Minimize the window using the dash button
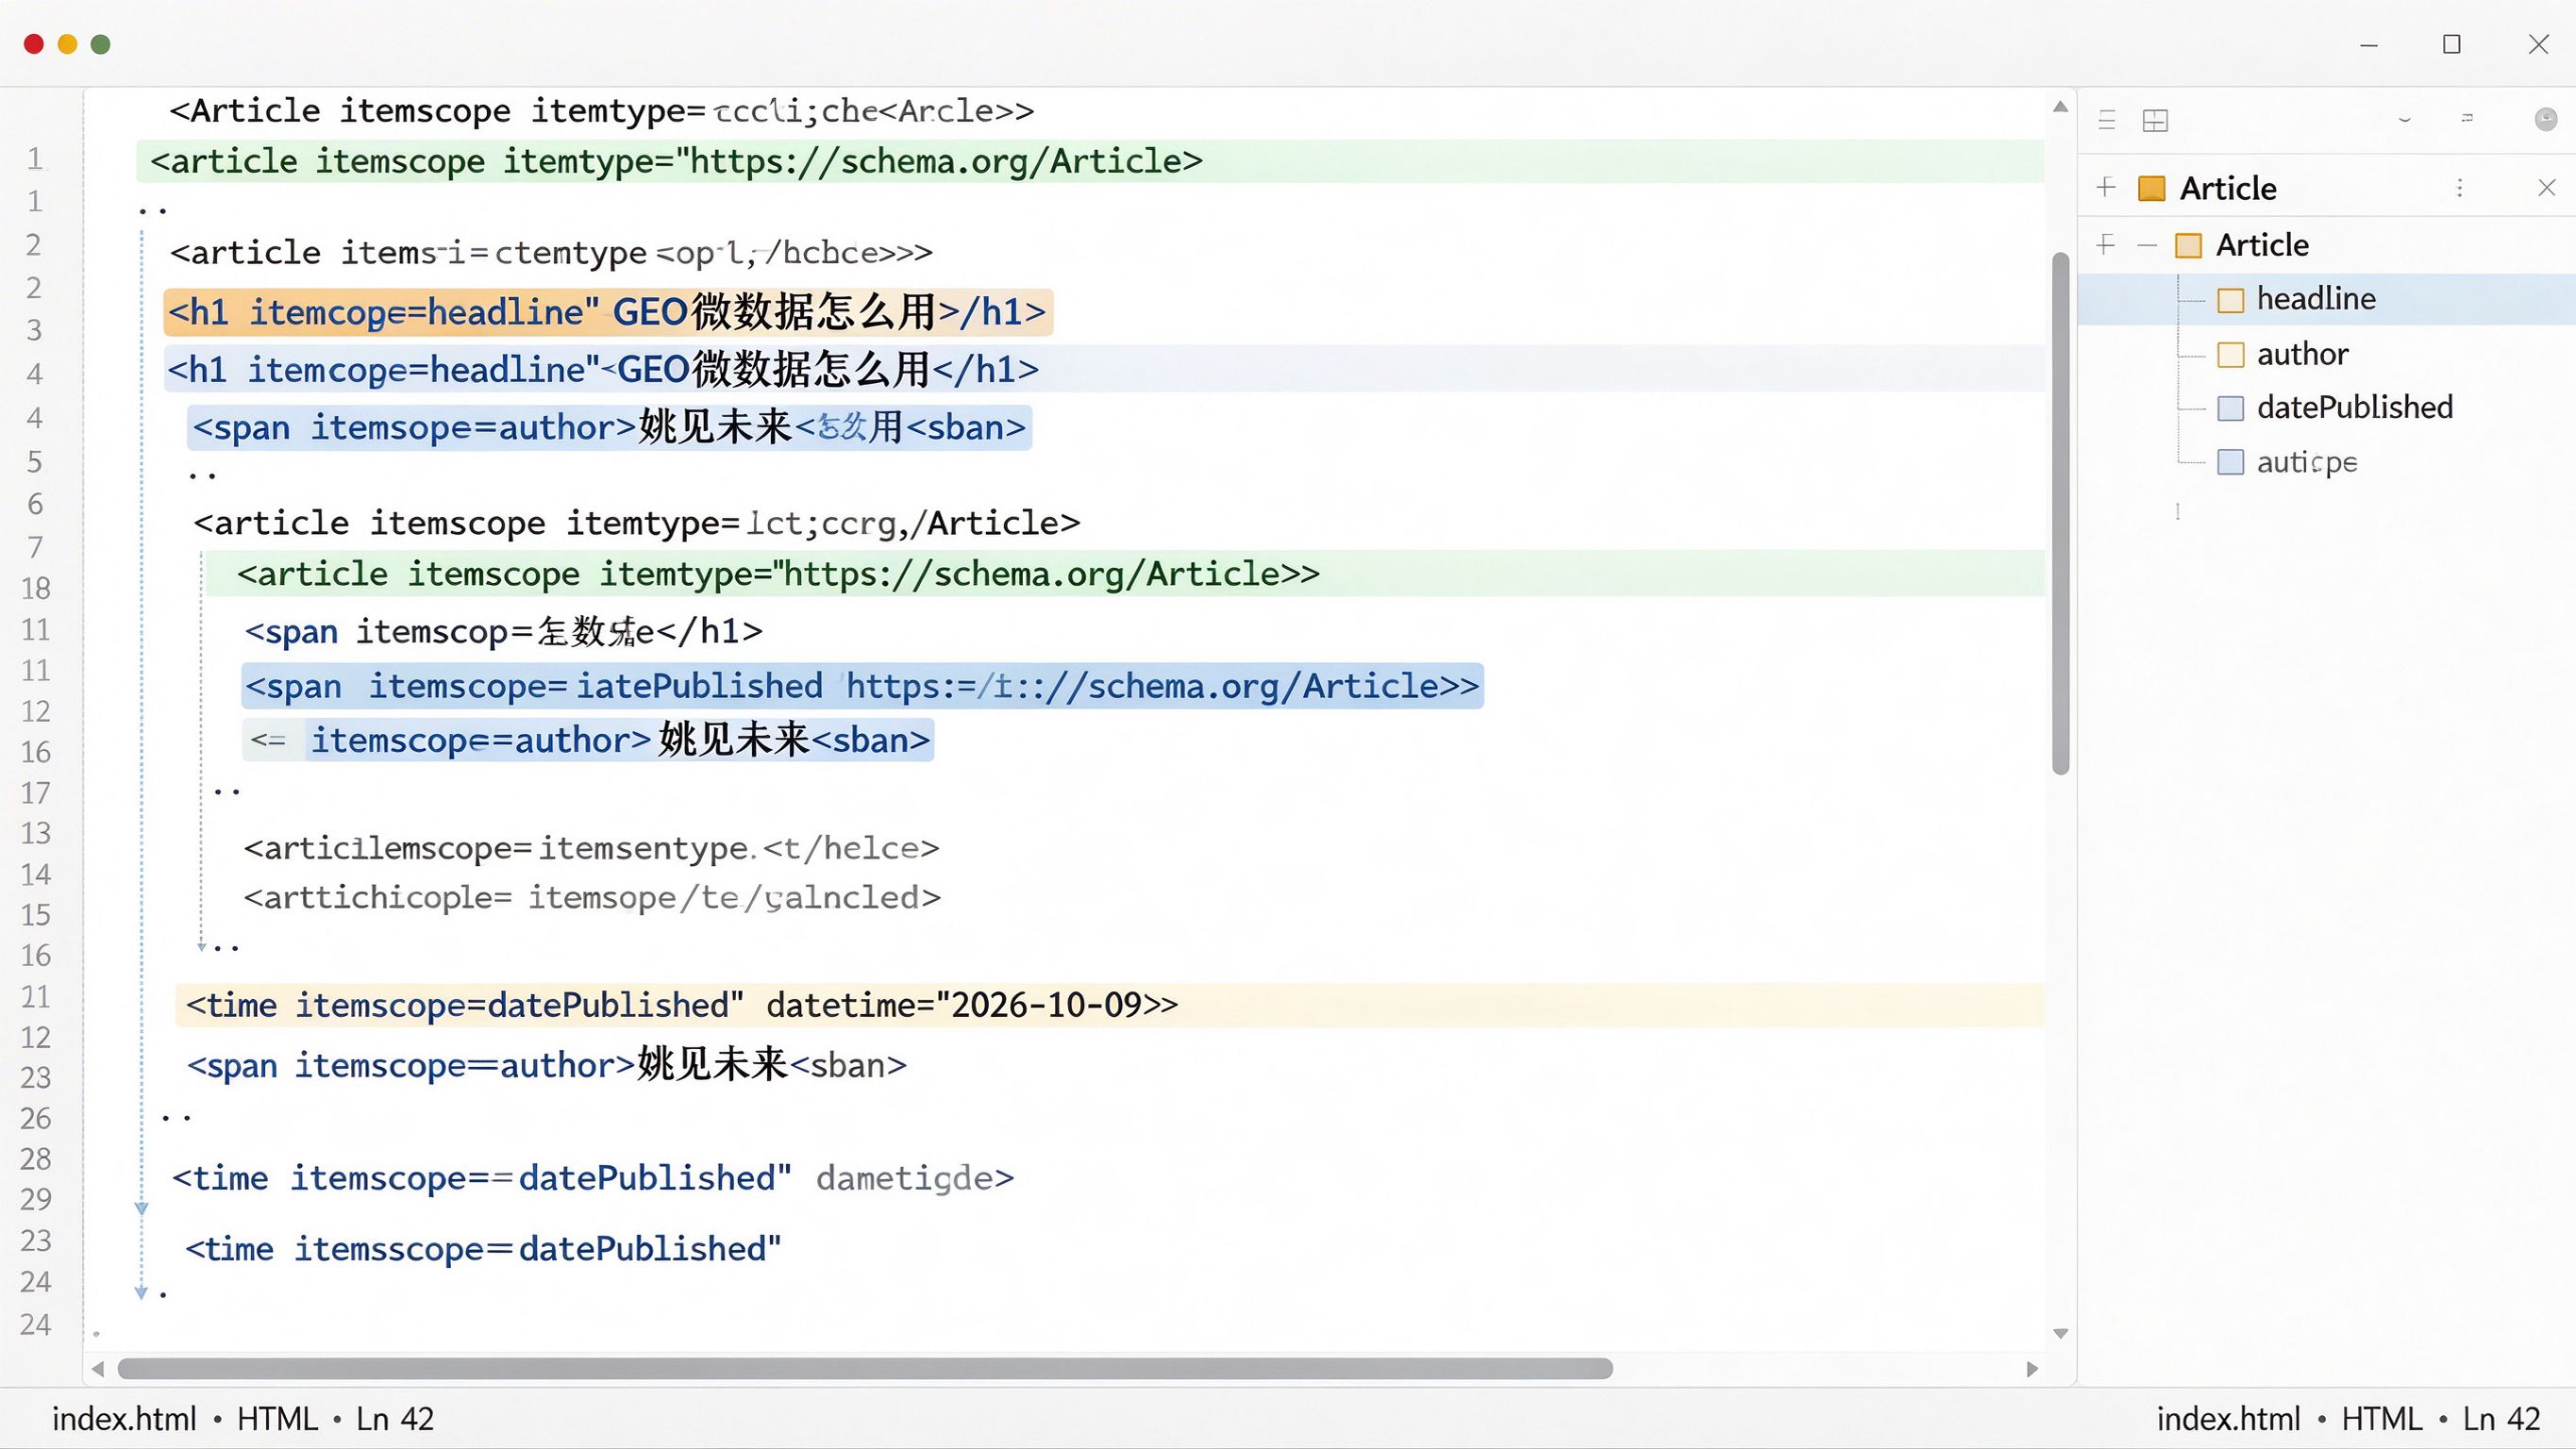The height and width of the screenshot is (1449, 2576). (2368, 45)
